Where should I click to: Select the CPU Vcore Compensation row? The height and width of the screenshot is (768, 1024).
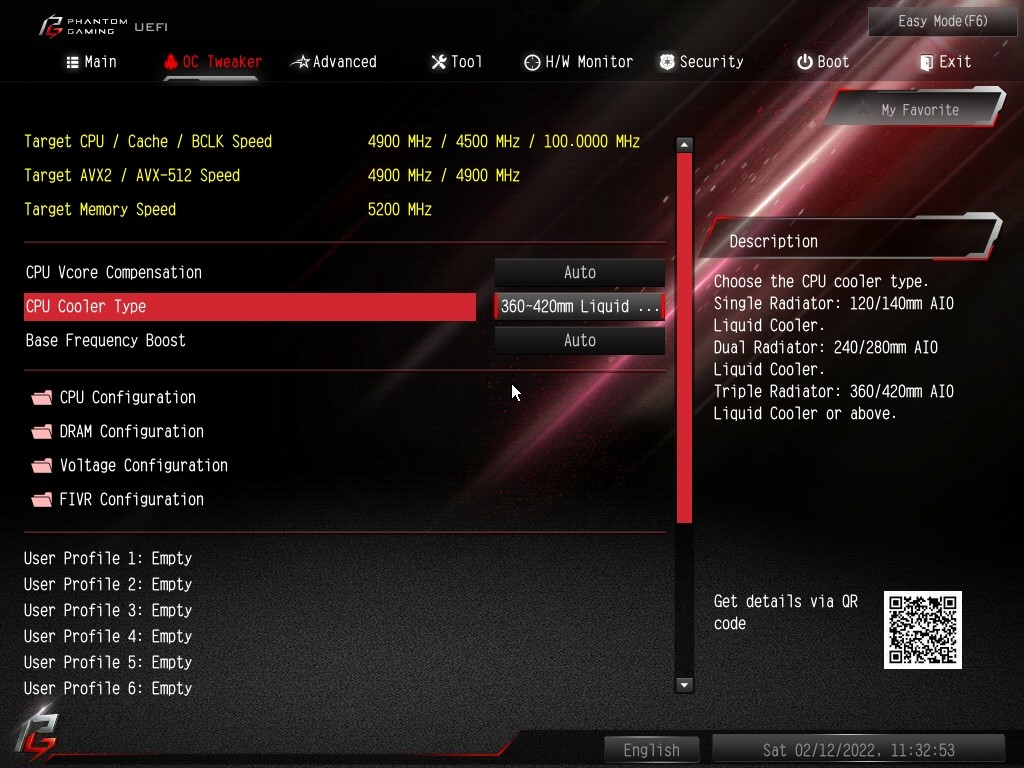[x=249, y=272]
